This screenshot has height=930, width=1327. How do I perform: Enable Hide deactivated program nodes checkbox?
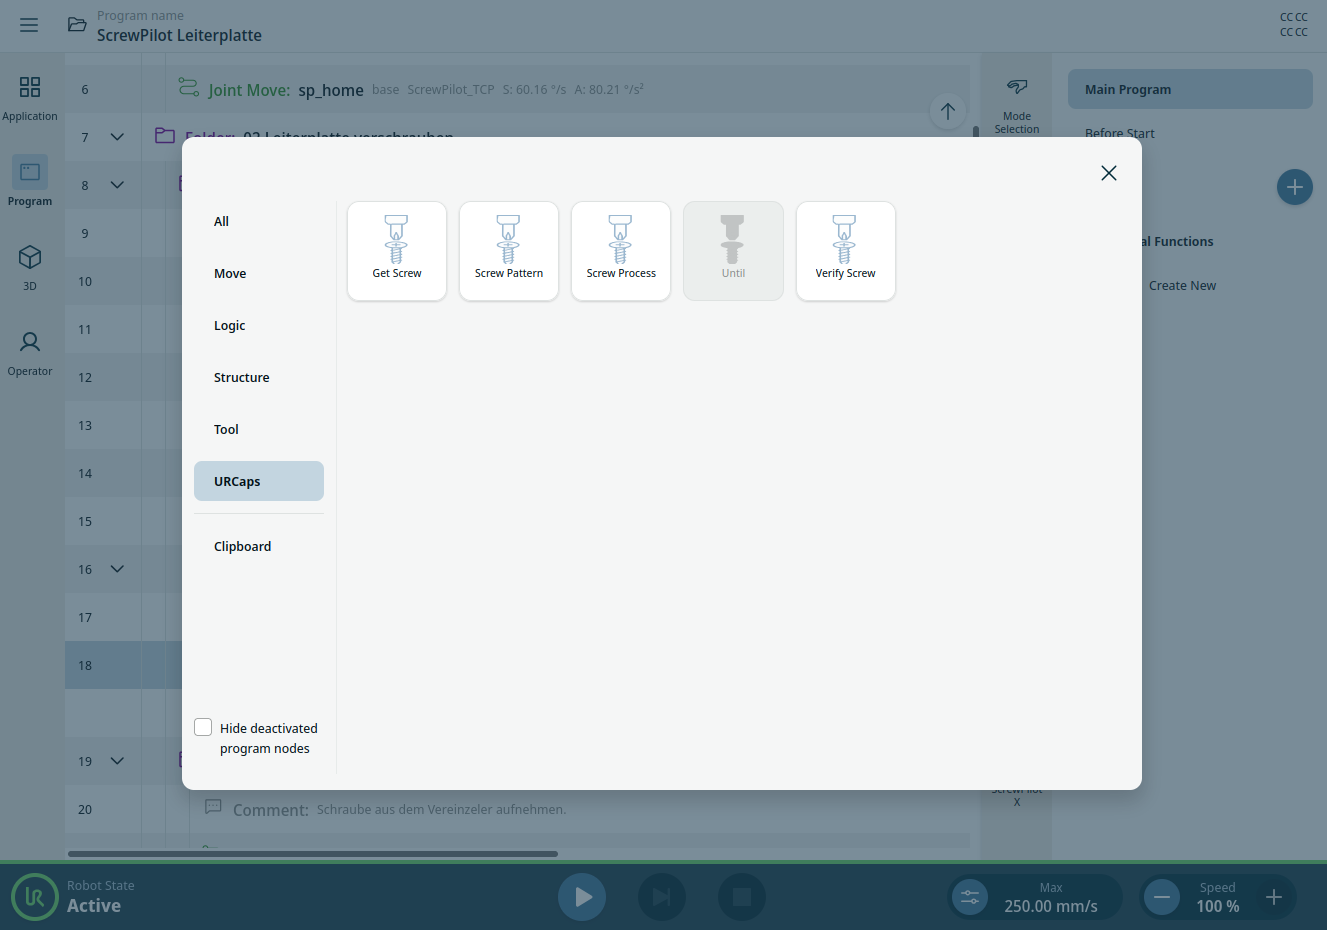[203, 727]
